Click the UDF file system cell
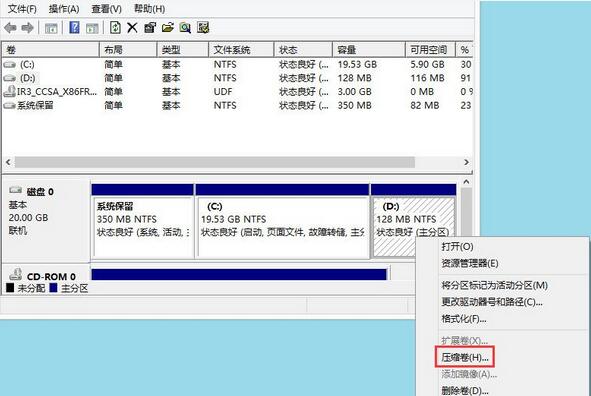 [x=223, y=92]
